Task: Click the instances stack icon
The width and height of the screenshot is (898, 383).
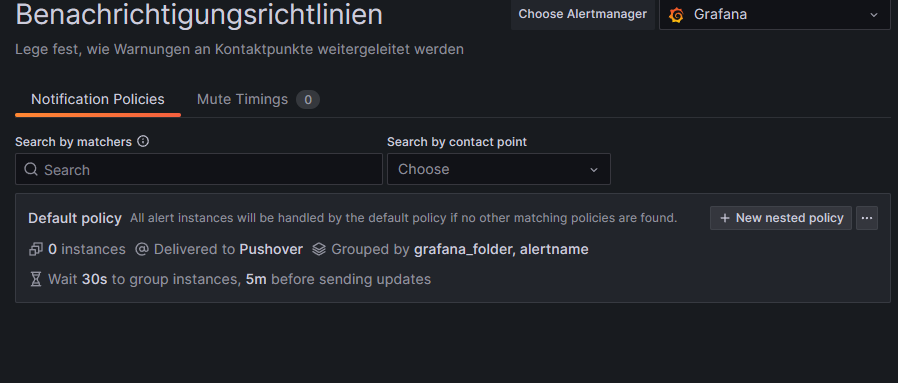Action: (36, 249)
